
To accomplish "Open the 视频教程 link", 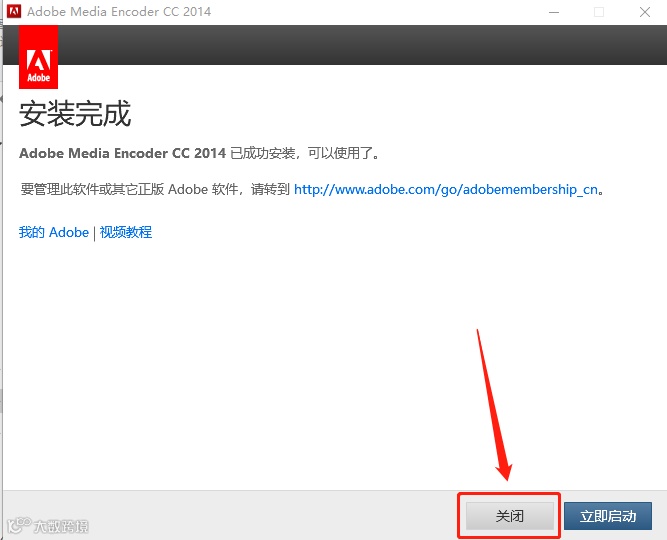I will pos(125,232).
